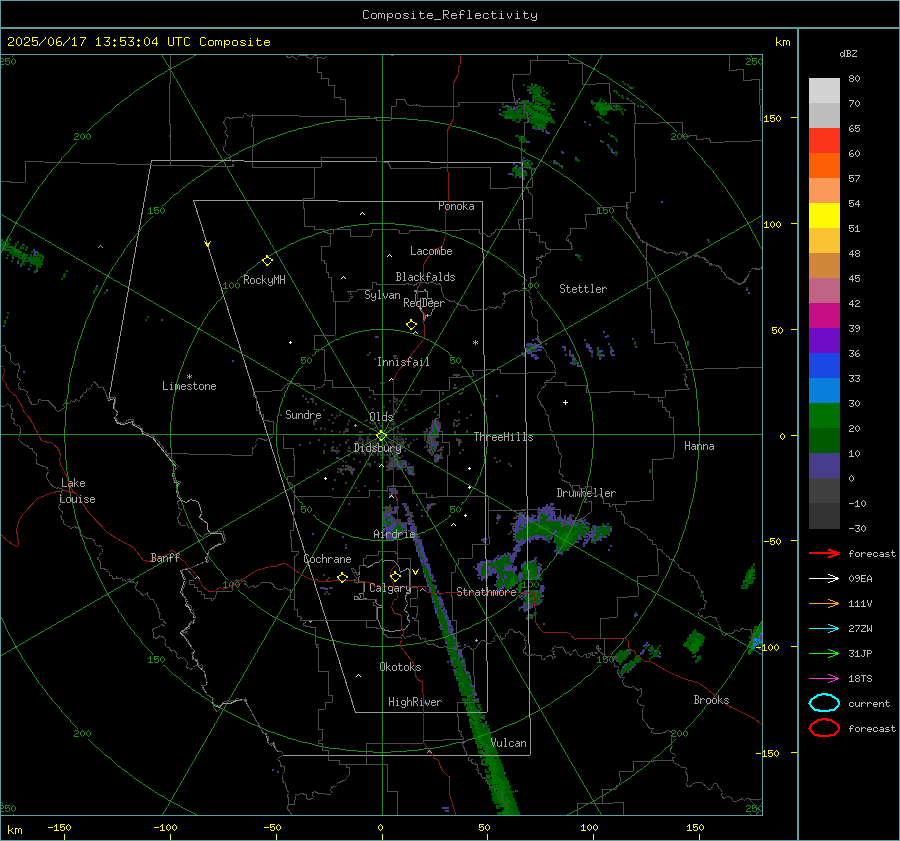Image resolution: width=900 pixels, height=841 pixels.
Task: Pick the magenta 39 dBZ color swatch
Action: click(x=824, y=315)
